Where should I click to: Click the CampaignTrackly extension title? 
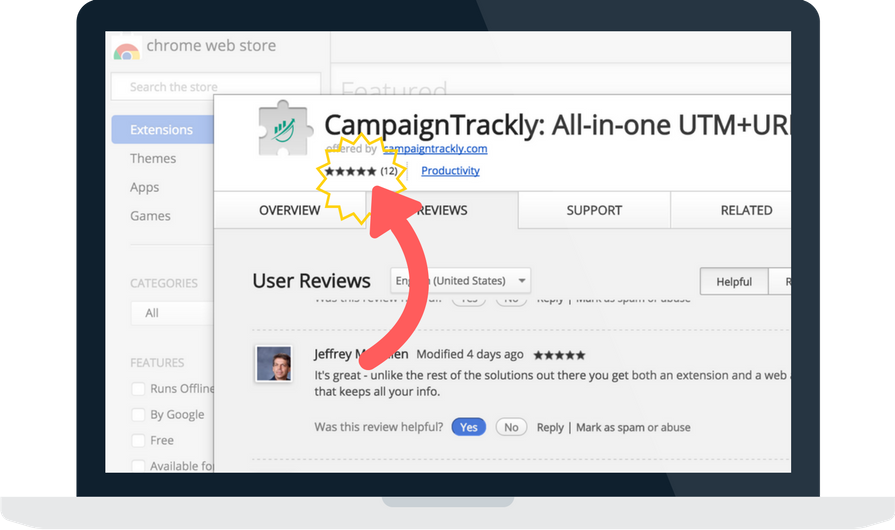[x=557, y=125]
